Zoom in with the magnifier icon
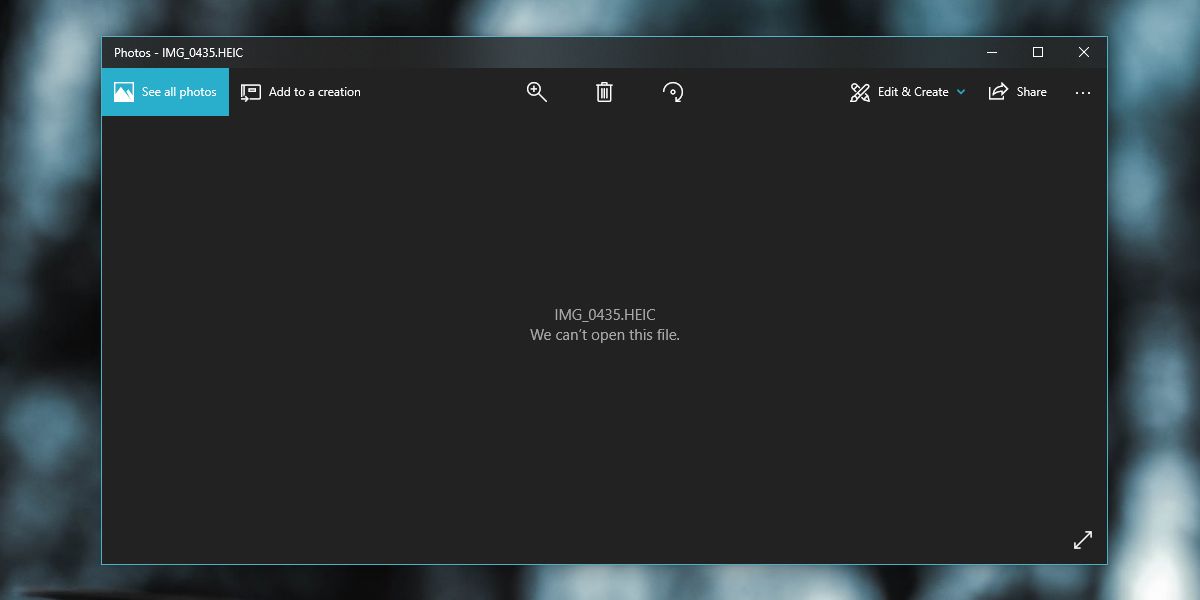 point(537,92)
